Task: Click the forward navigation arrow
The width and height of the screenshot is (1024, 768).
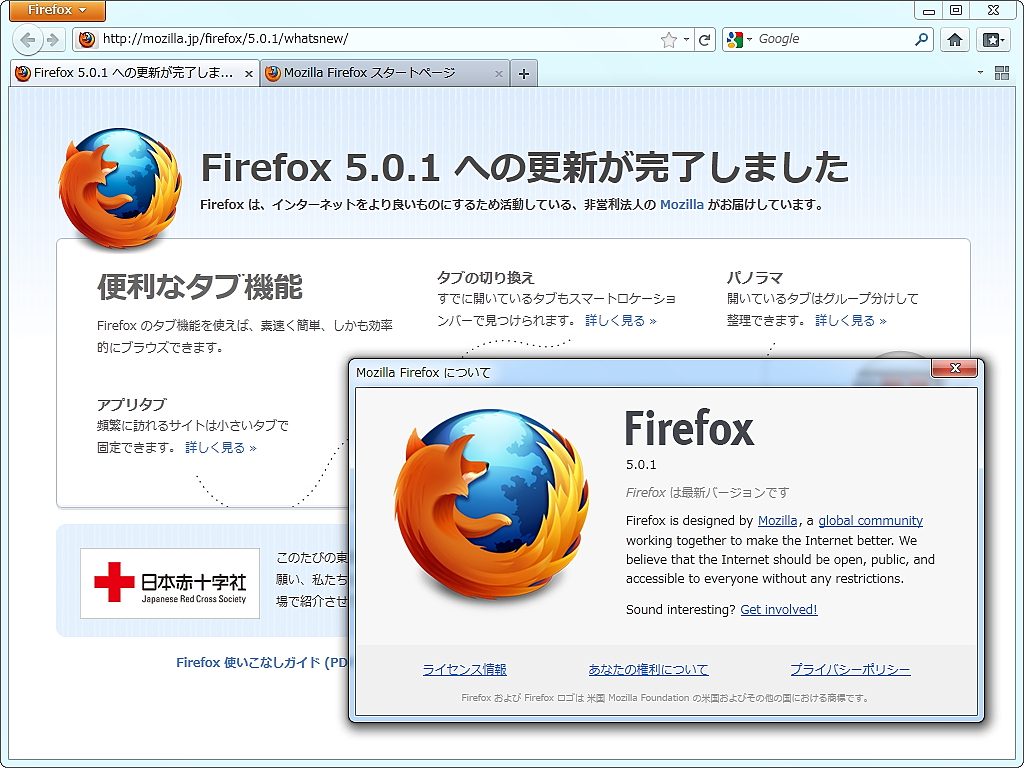Action: coord(53,40)
